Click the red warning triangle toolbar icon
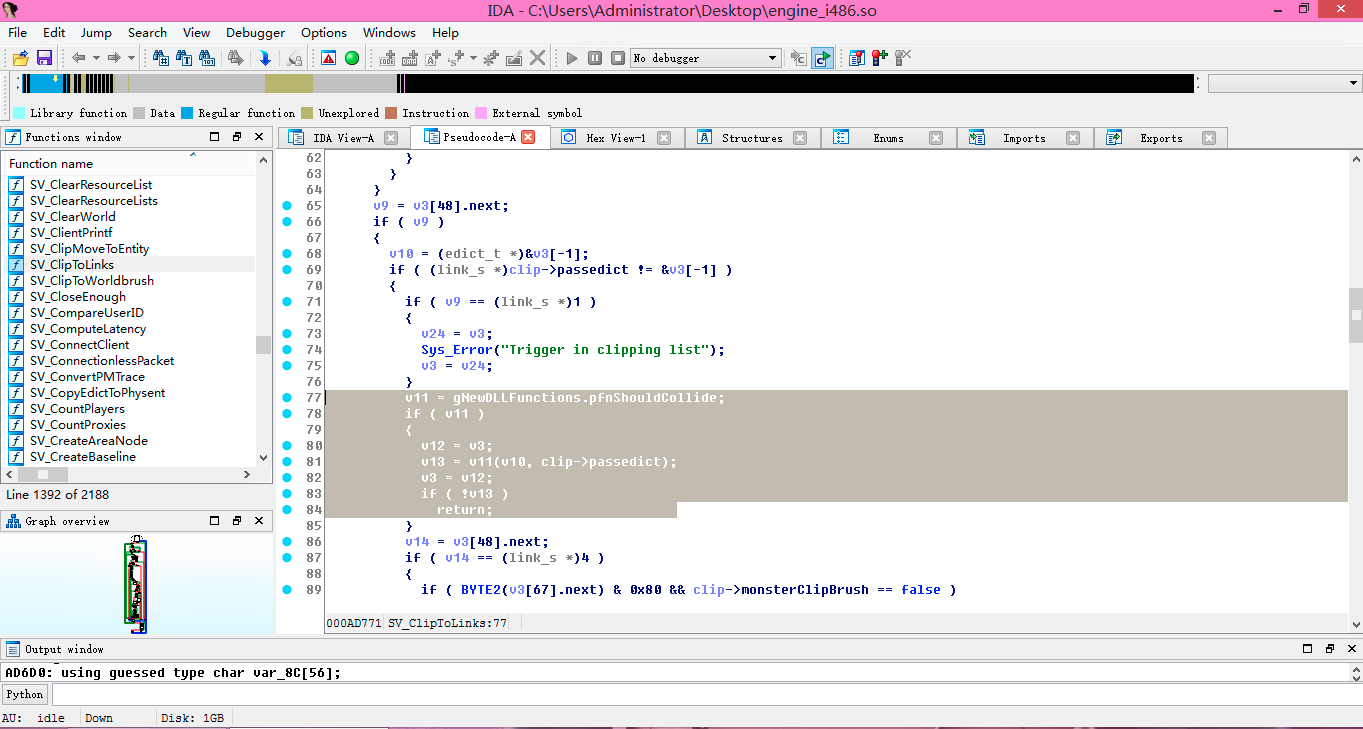The width and height of the screenshot is (1363, 729). coord(326,57)
